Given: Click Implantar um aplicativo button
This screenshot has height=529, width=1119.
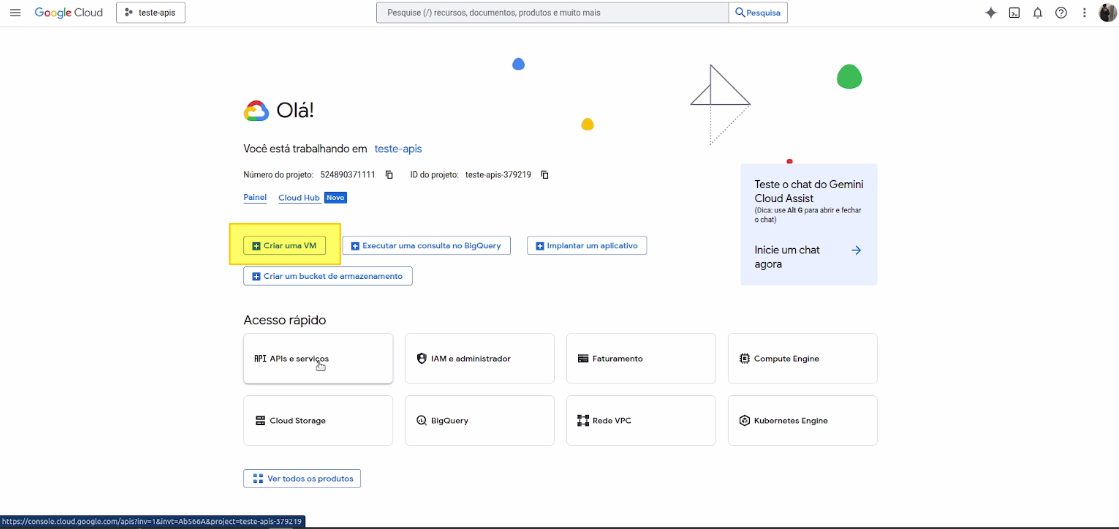Looking at the screenshot, I should [587, 246].
